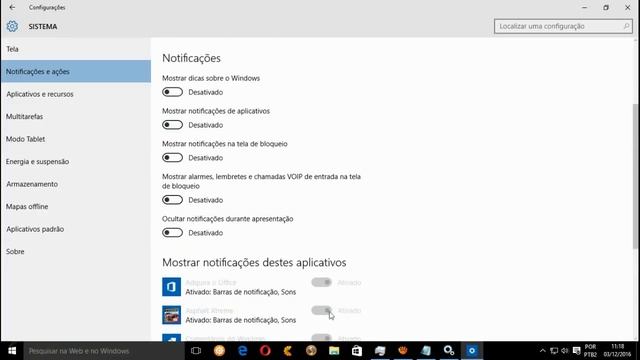Open Action Center notification icon
The height and width of the screenshot is (360, 640).
[x=576, y=351]
